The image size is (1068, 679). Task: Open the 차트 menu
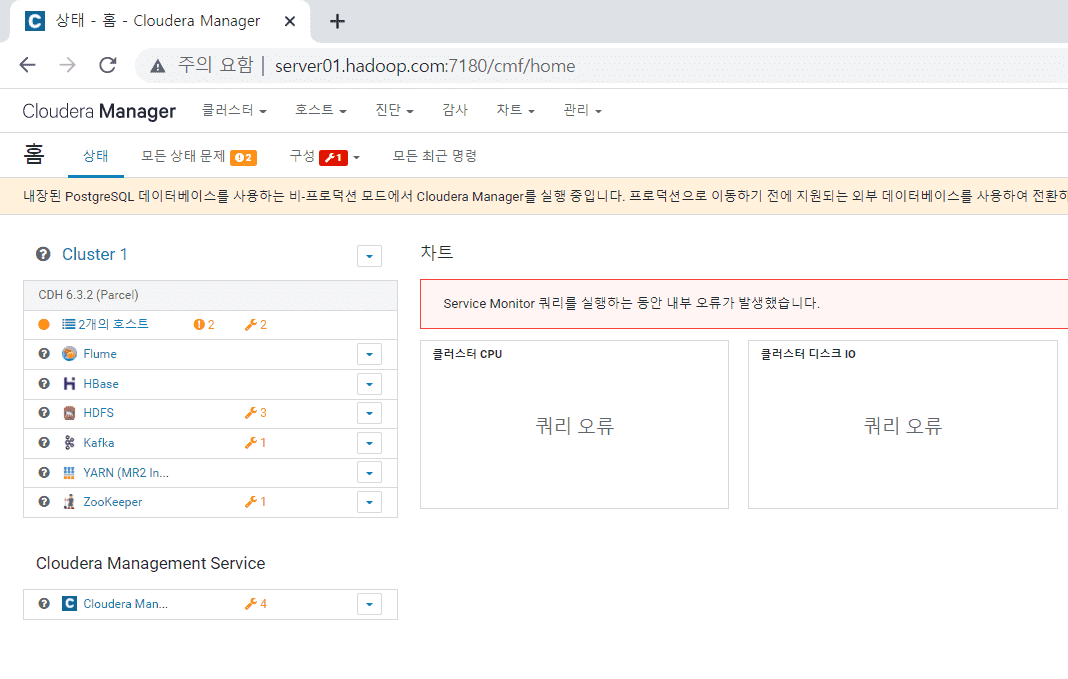click(515, 110)
